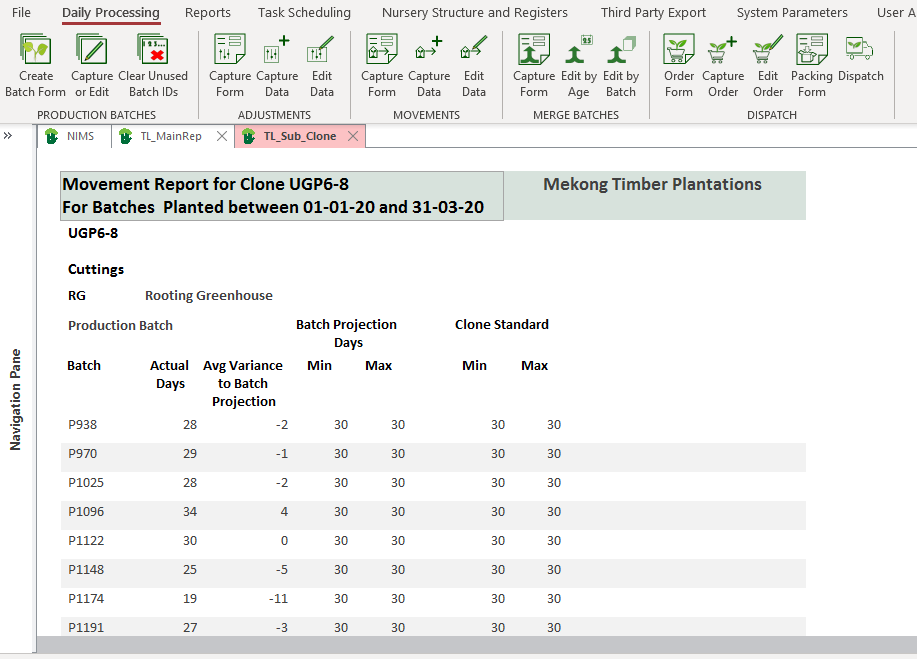Viewport: 917px width, 659px height.
Task: Select Capture Order in Dispatch group
Action: [723, 66]
